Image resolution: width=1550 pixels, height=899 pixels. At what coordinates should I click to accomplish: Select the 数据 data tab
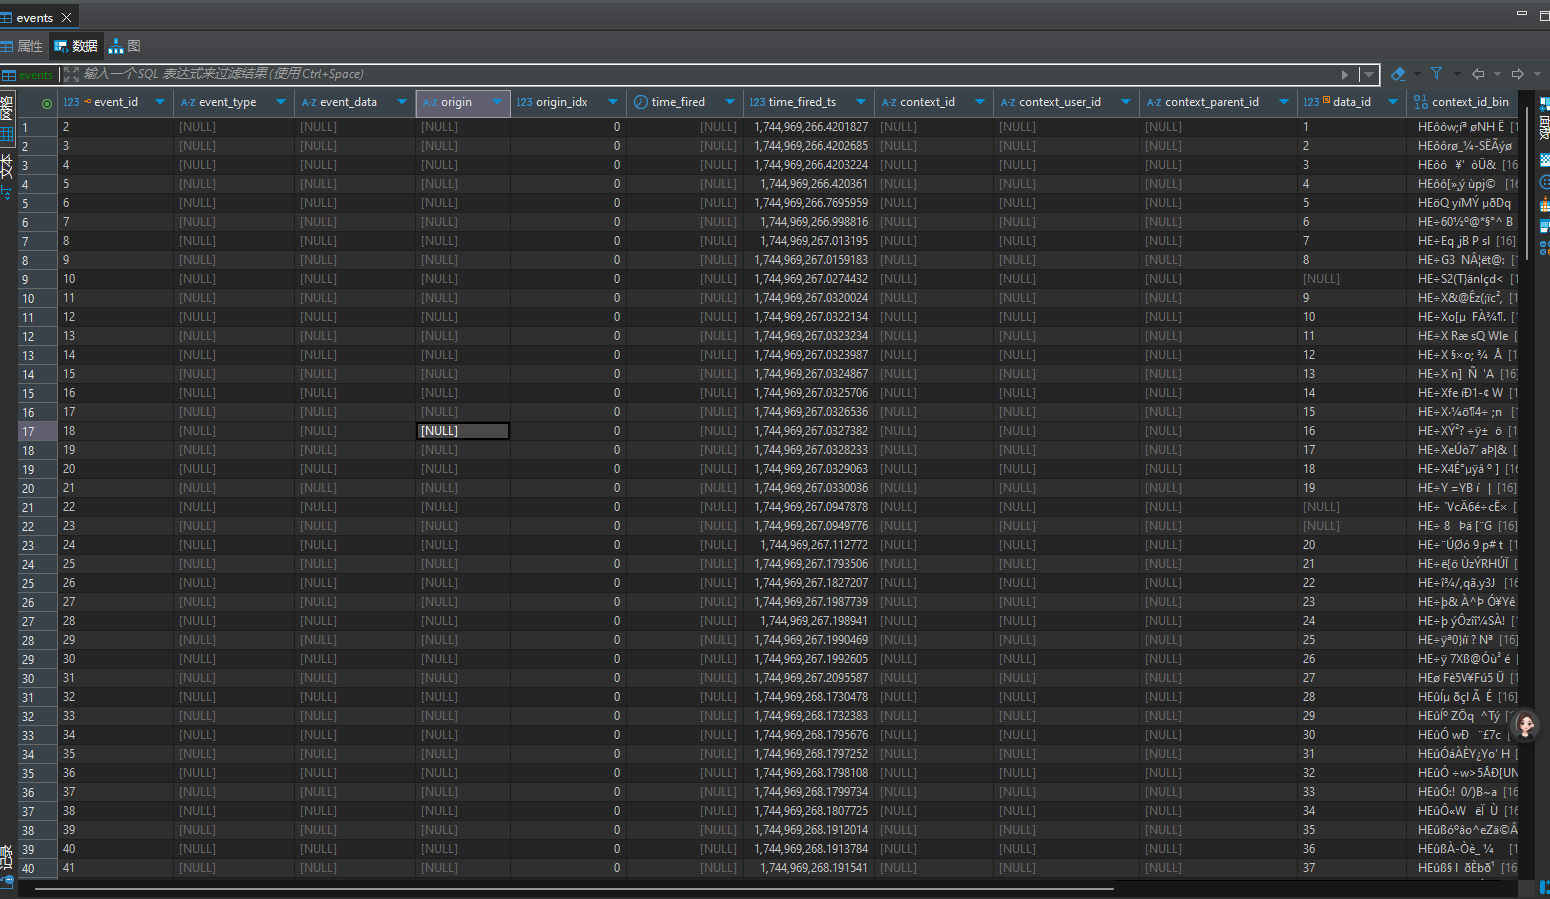pyautogui.click(x=76, y=46)
